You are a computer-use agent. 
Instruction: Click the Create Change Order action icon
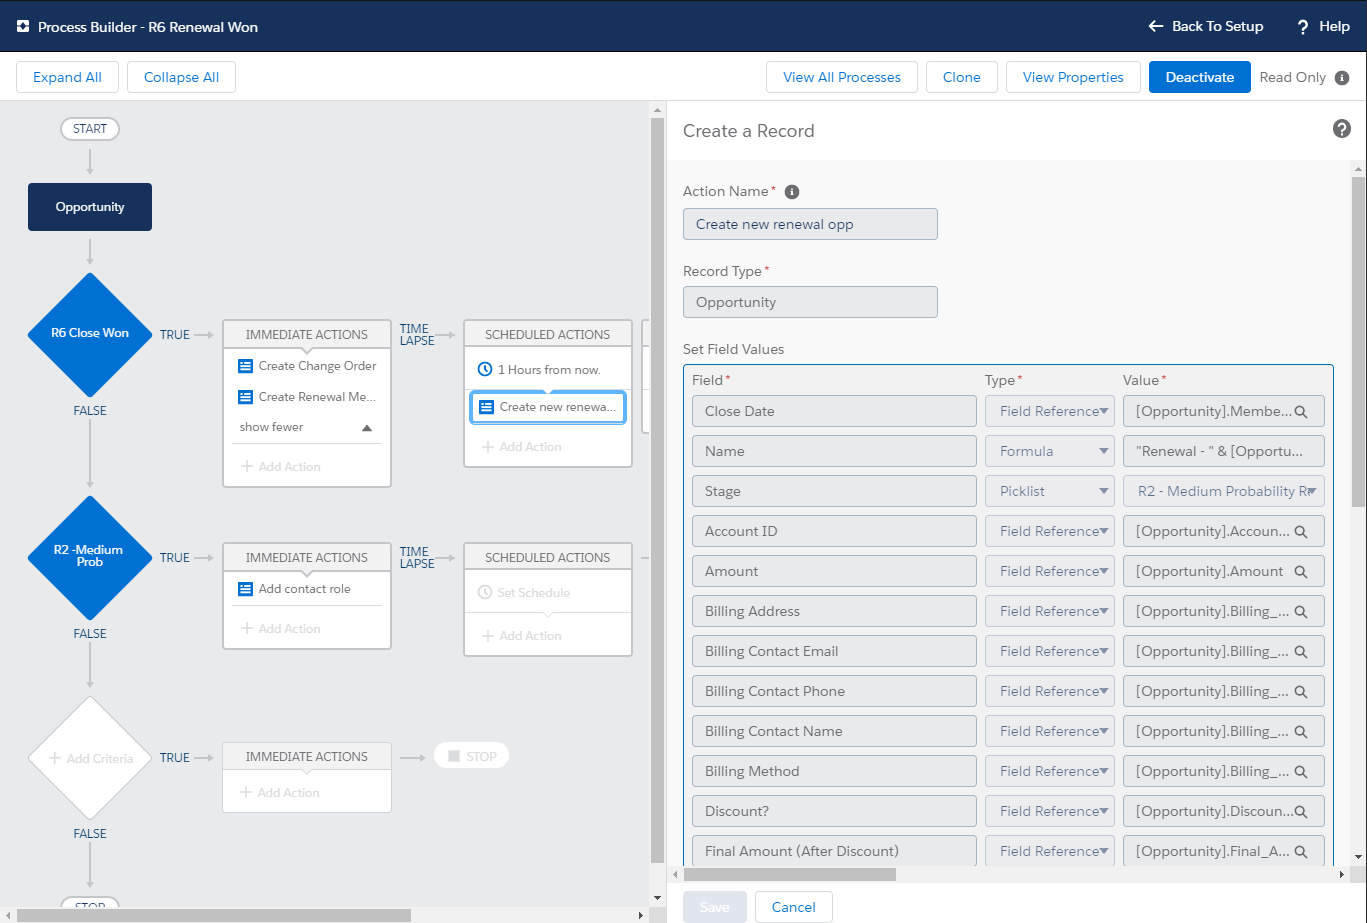pos(245,366)
